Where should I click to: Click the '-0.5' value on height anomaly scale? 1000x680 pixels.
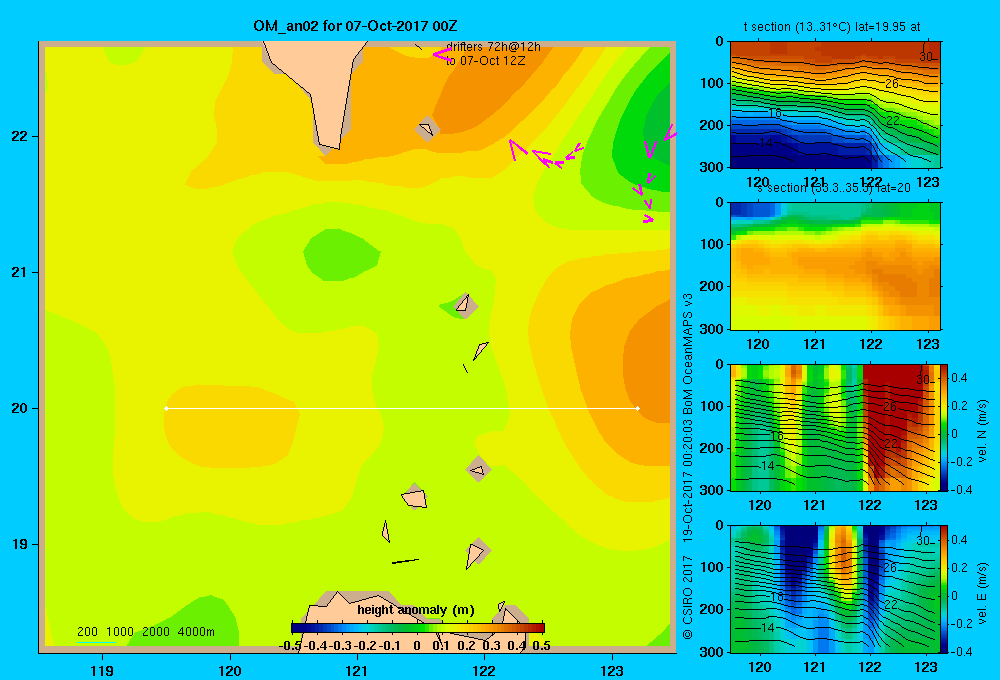coord(290,646)
